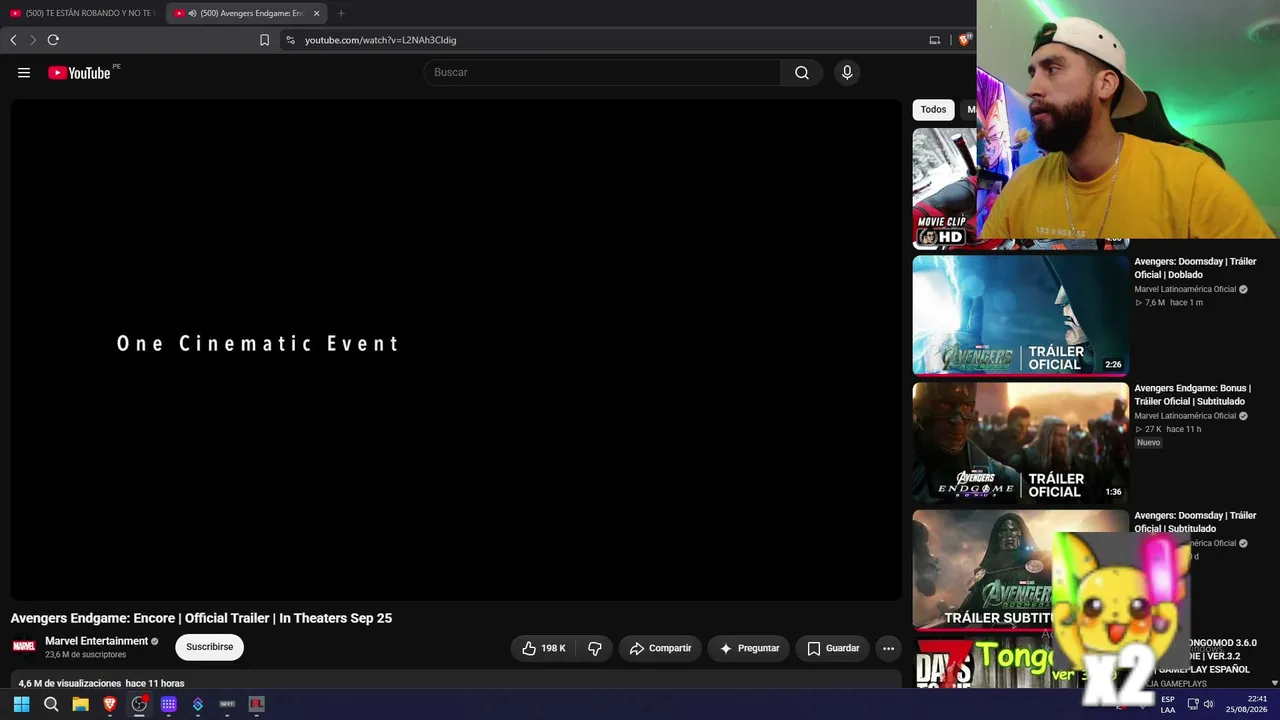Open 'Avengers Endgame: Bonus' video title
The image size is (1280, 720).
click(1192, 395)
